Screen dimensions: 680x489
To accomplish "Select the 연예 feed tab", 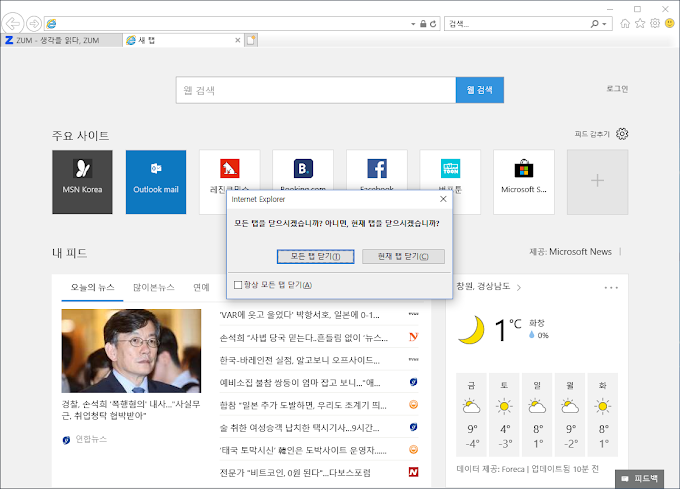I will [x=201, y=287].
